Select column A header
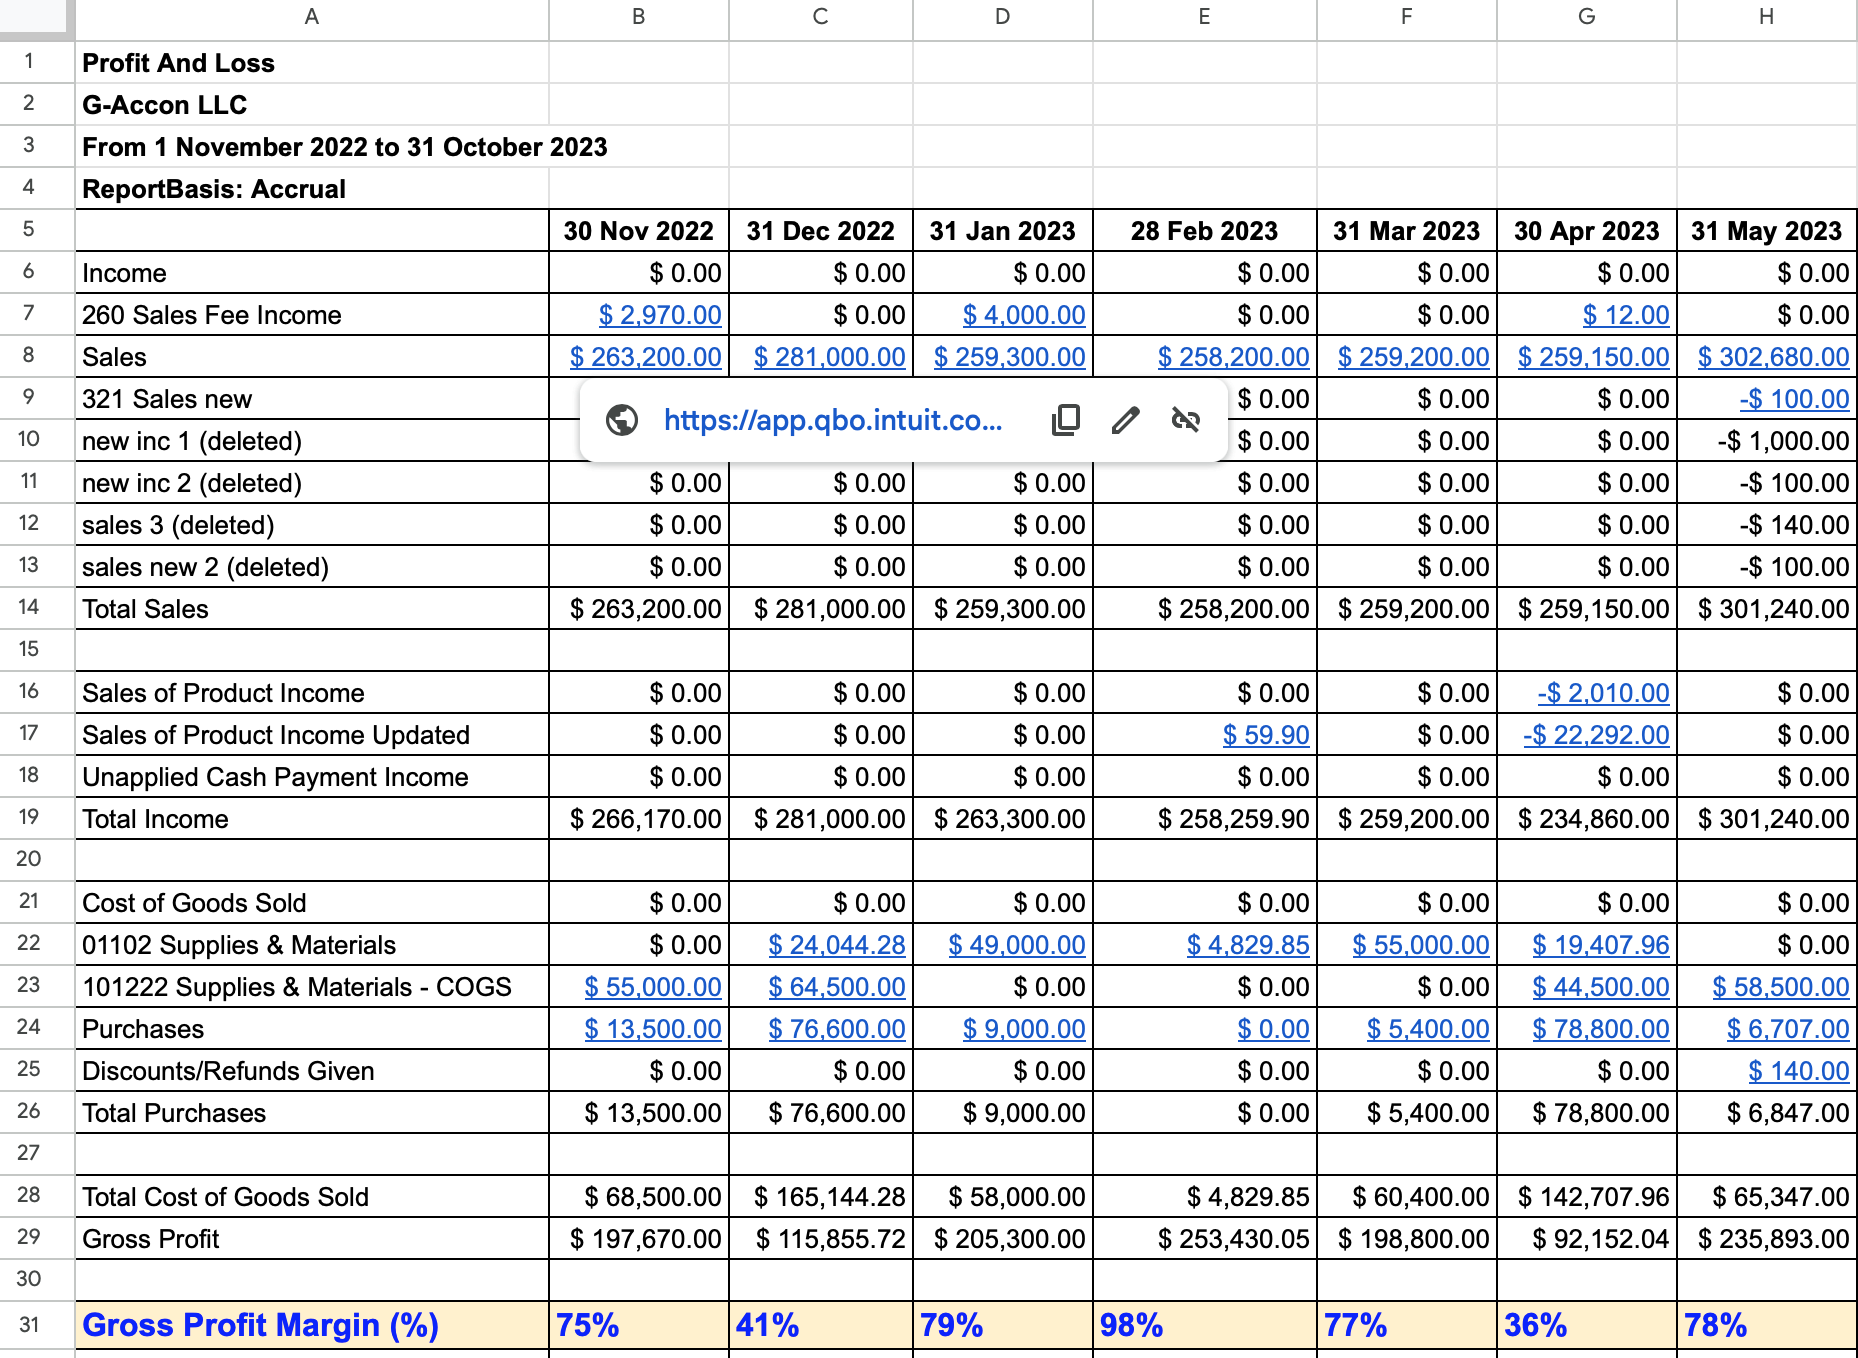 312,17
